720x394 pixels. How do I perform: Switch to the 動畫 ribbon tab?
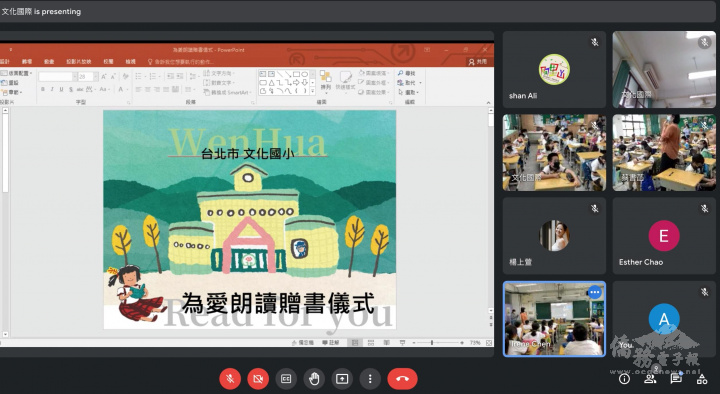coord(49,62)
